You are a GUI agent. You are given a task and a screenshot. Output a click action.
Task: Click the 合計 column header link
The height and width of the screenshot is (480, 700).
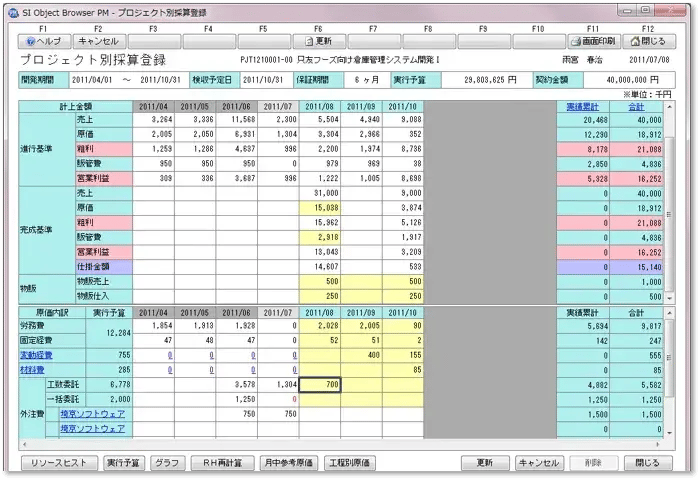pos(636,104)
